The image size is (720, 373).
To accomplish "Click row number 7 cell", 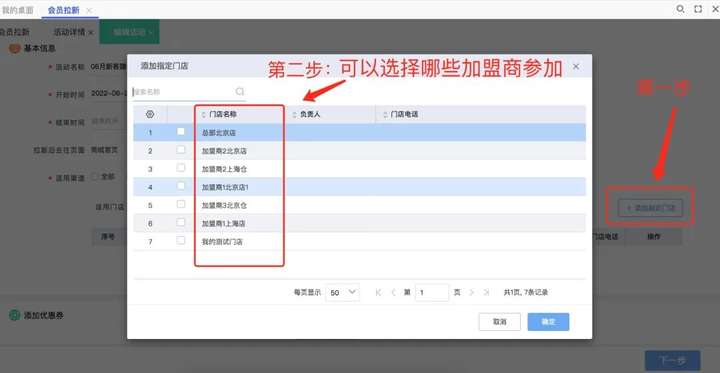I will tap(150, 242).
